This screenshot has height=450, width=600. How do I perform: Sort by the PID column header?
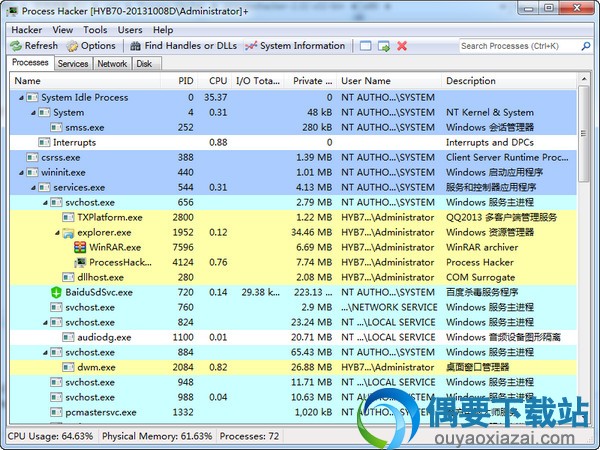[x=179, y=81]
